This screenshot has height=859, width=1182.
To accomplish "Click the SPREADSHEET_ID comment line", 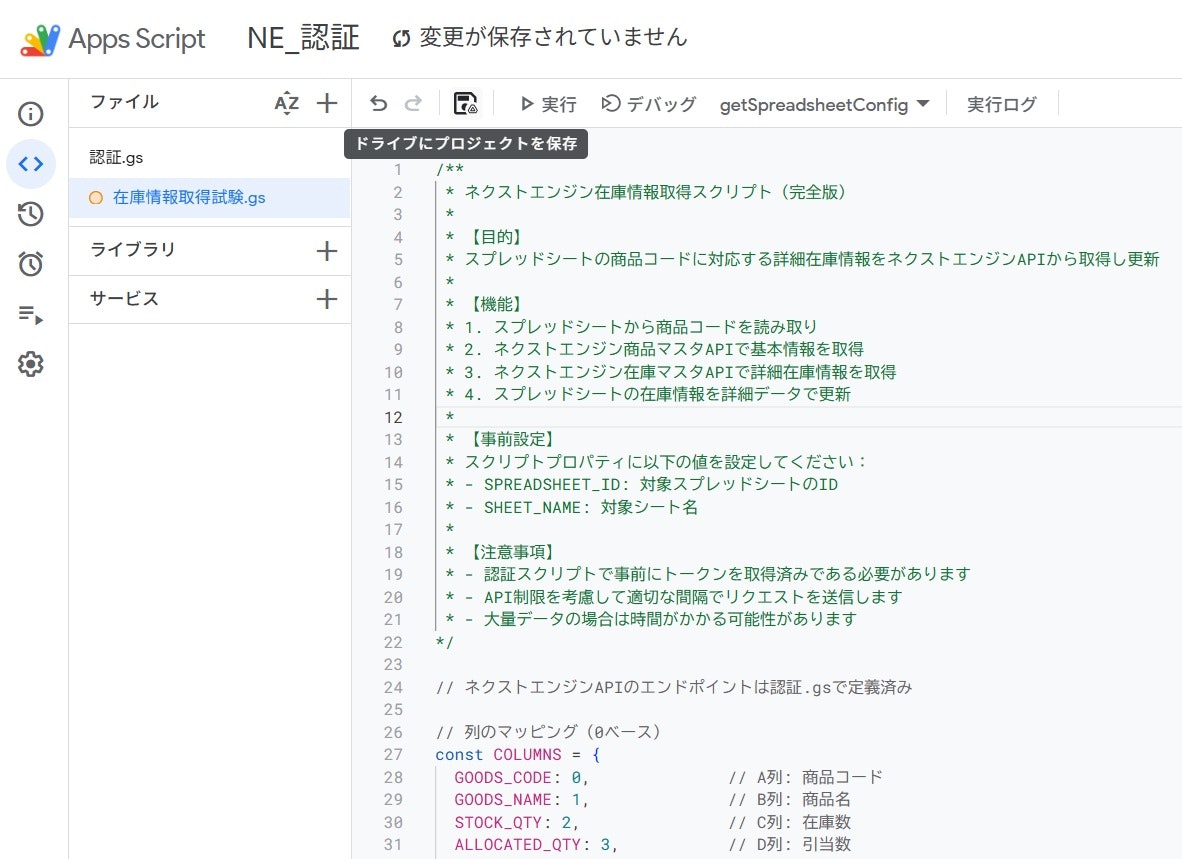I will [642, 485].
